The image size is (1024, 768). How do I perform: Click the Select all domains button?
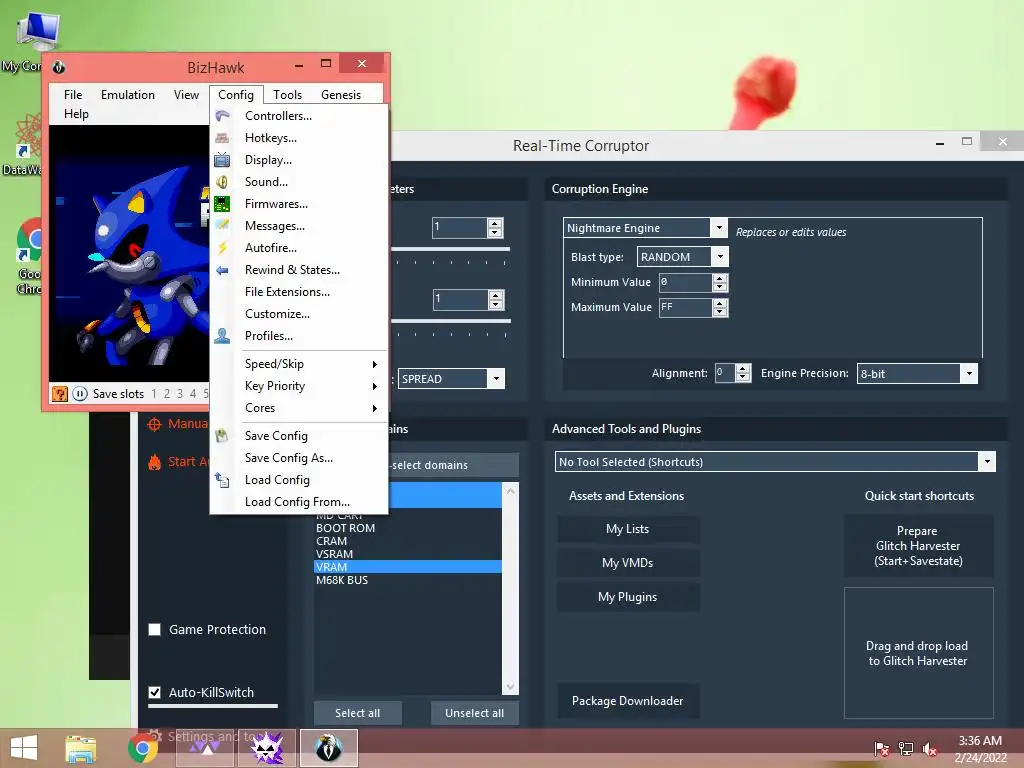357,713
